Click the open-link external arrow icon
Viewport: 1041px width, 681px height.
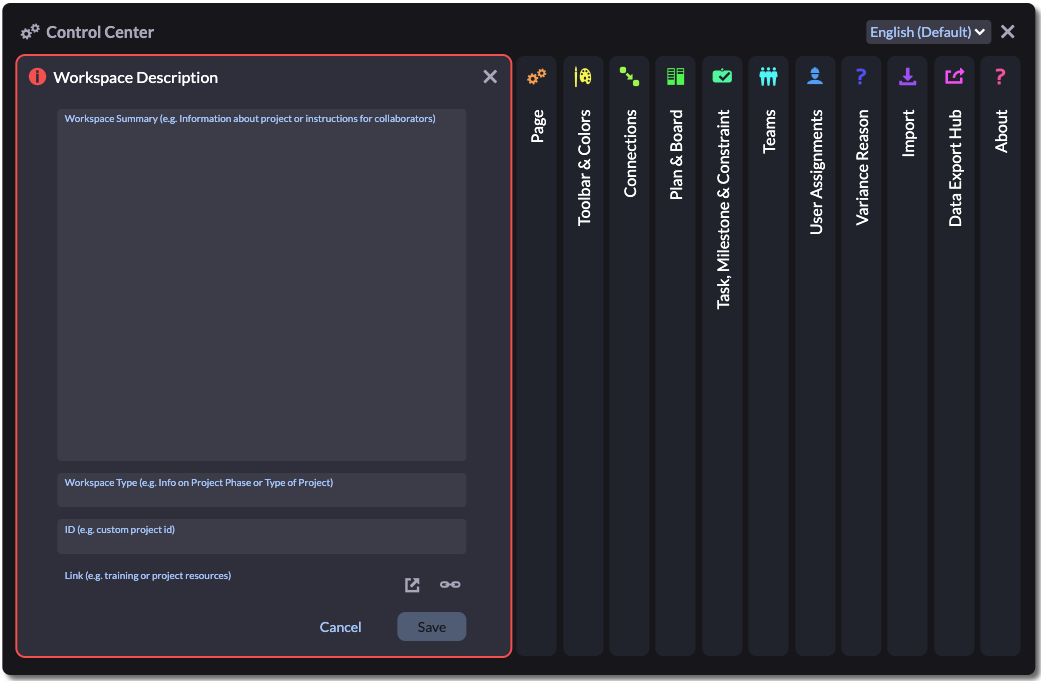pyautogui.click(x=412, y=585)
